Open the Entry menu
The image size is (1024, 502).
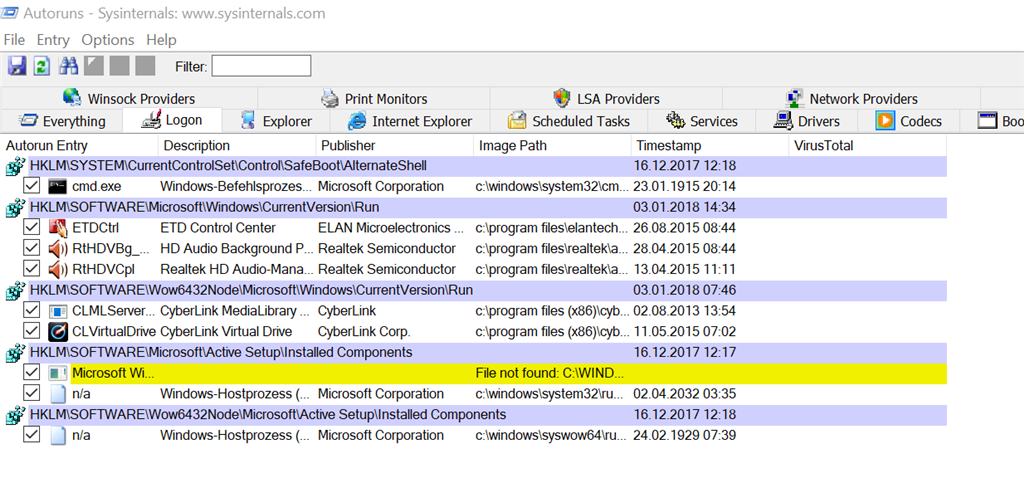pyautogui.click(x=53, y=40)
